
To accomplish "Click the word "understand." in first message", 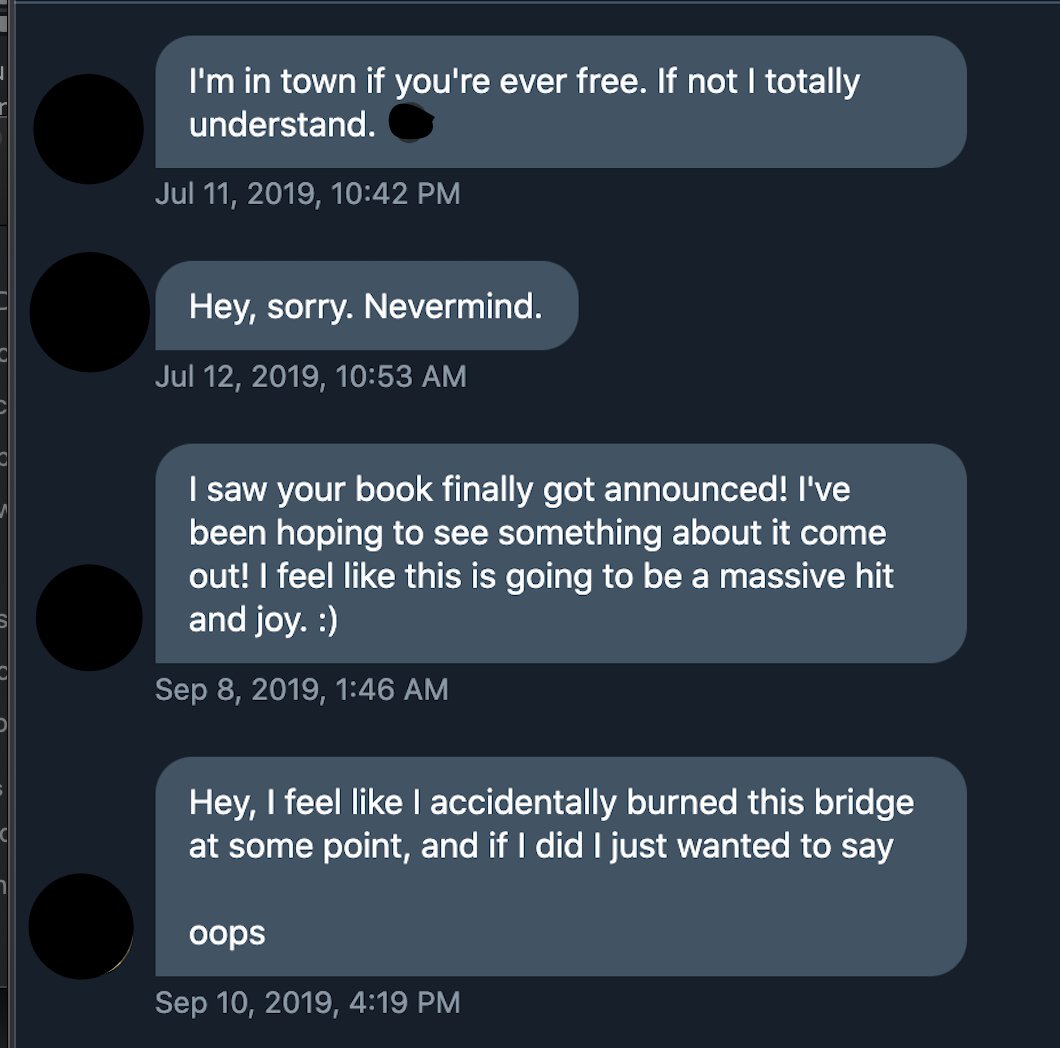I will point(283,124).
